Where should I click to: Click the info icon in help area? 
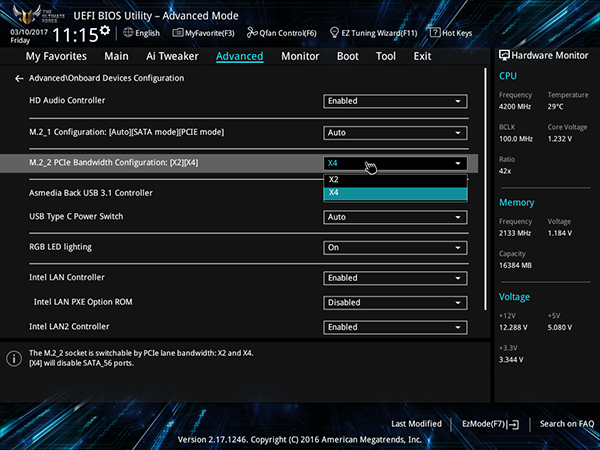[x=14, y=359]
